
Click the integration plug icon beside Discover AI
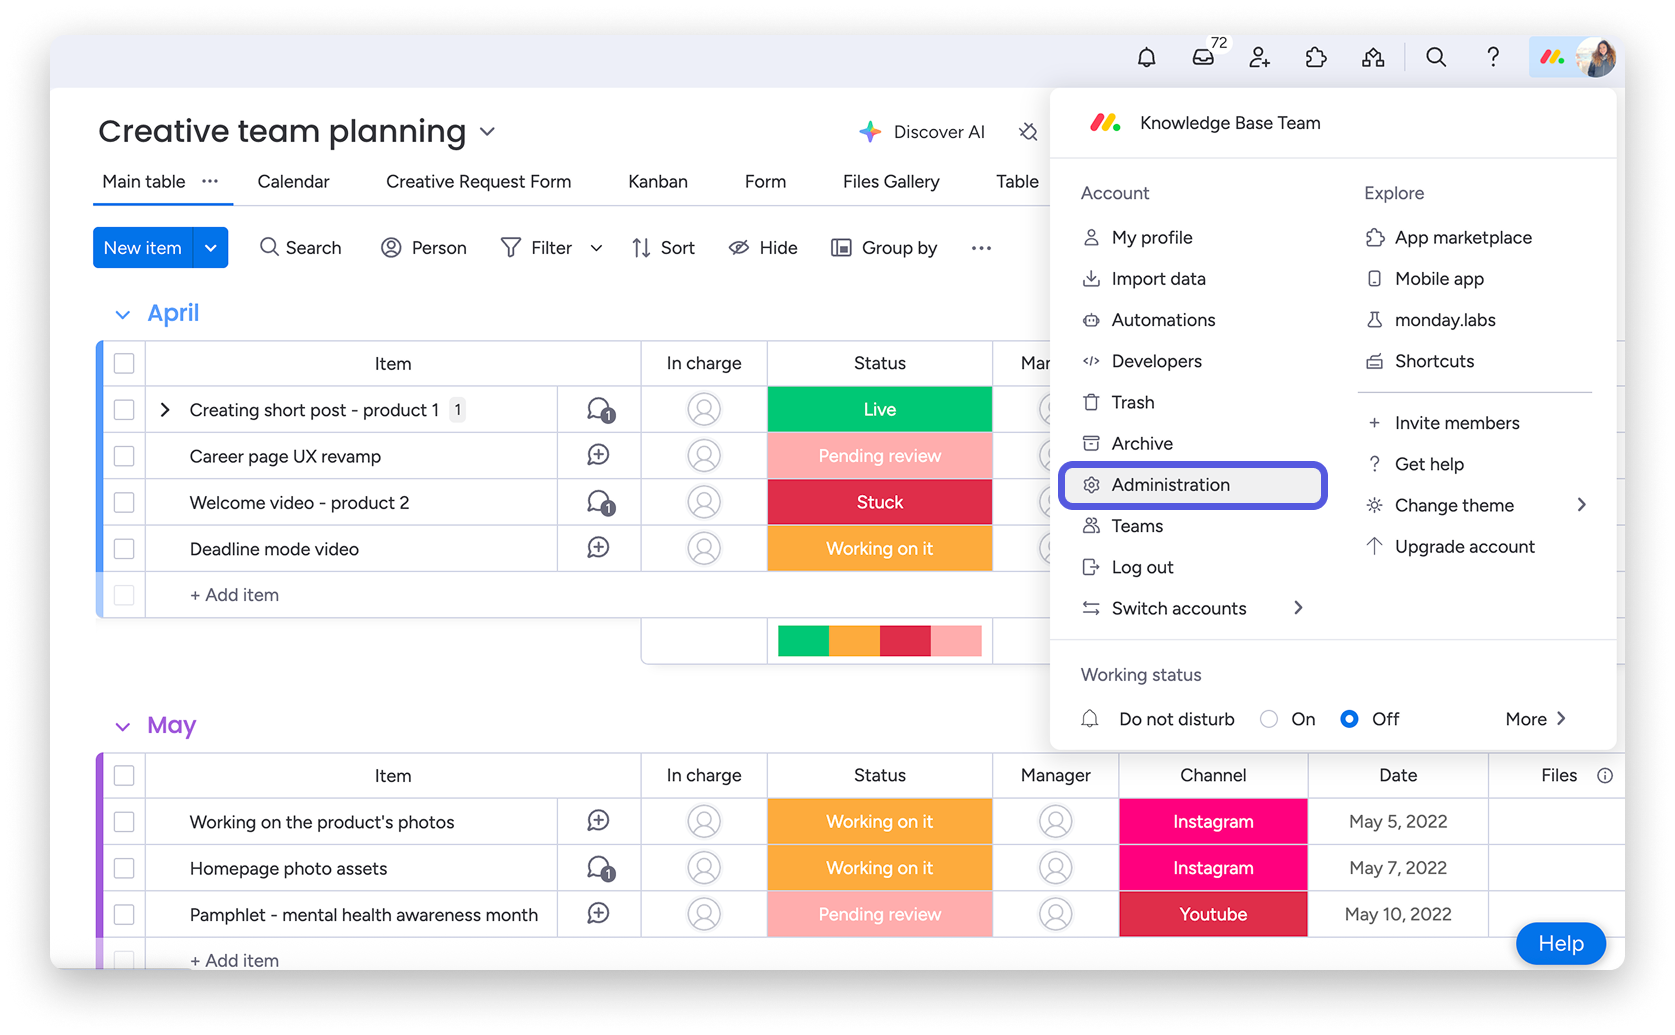tap(1028, 132)
